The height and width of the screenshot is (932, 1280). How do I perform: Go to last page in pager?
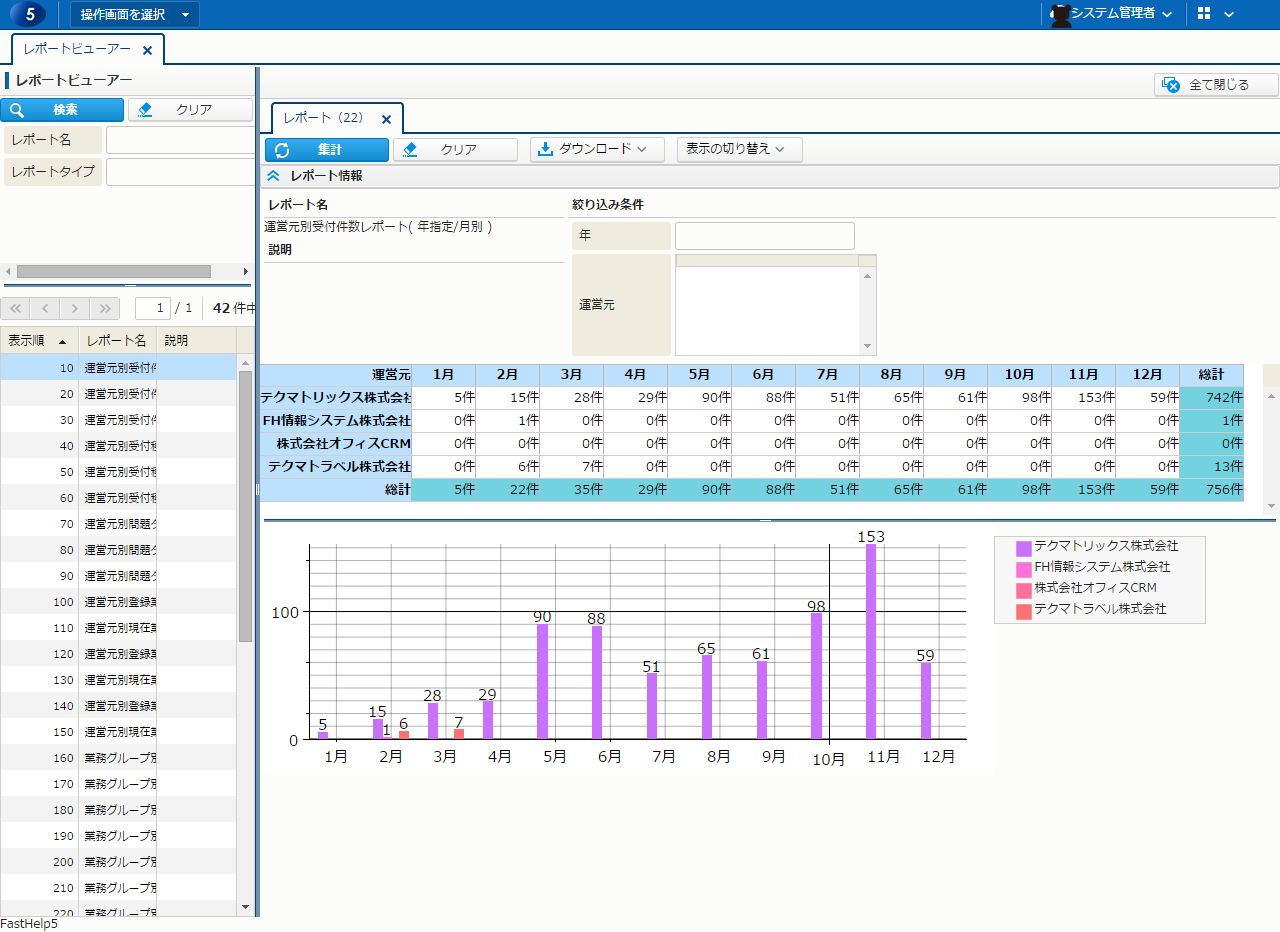105,308
